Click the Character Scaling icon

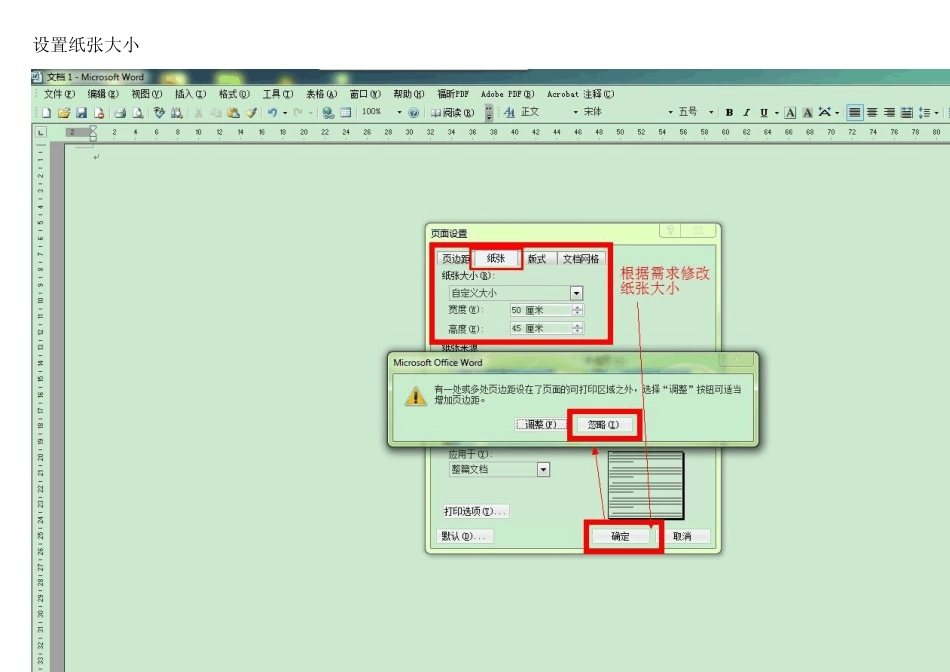[825, 113]
